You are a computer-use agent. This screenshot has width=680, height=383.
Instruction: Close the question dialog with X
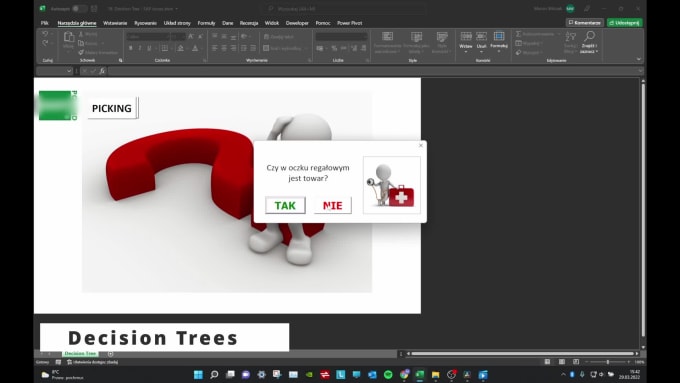(421, 145)
